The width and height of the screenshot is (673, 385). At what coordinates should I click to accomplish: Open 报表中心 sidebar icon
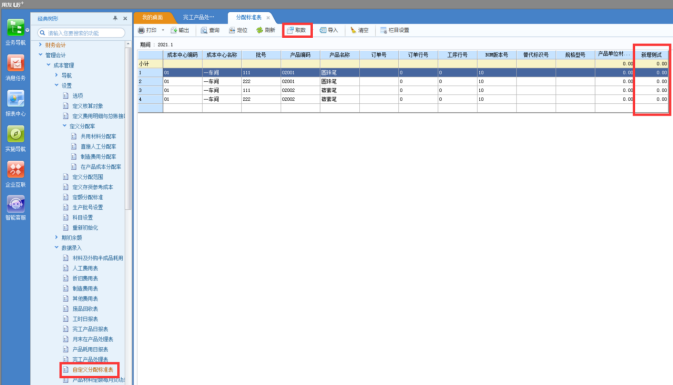(15, 99)
